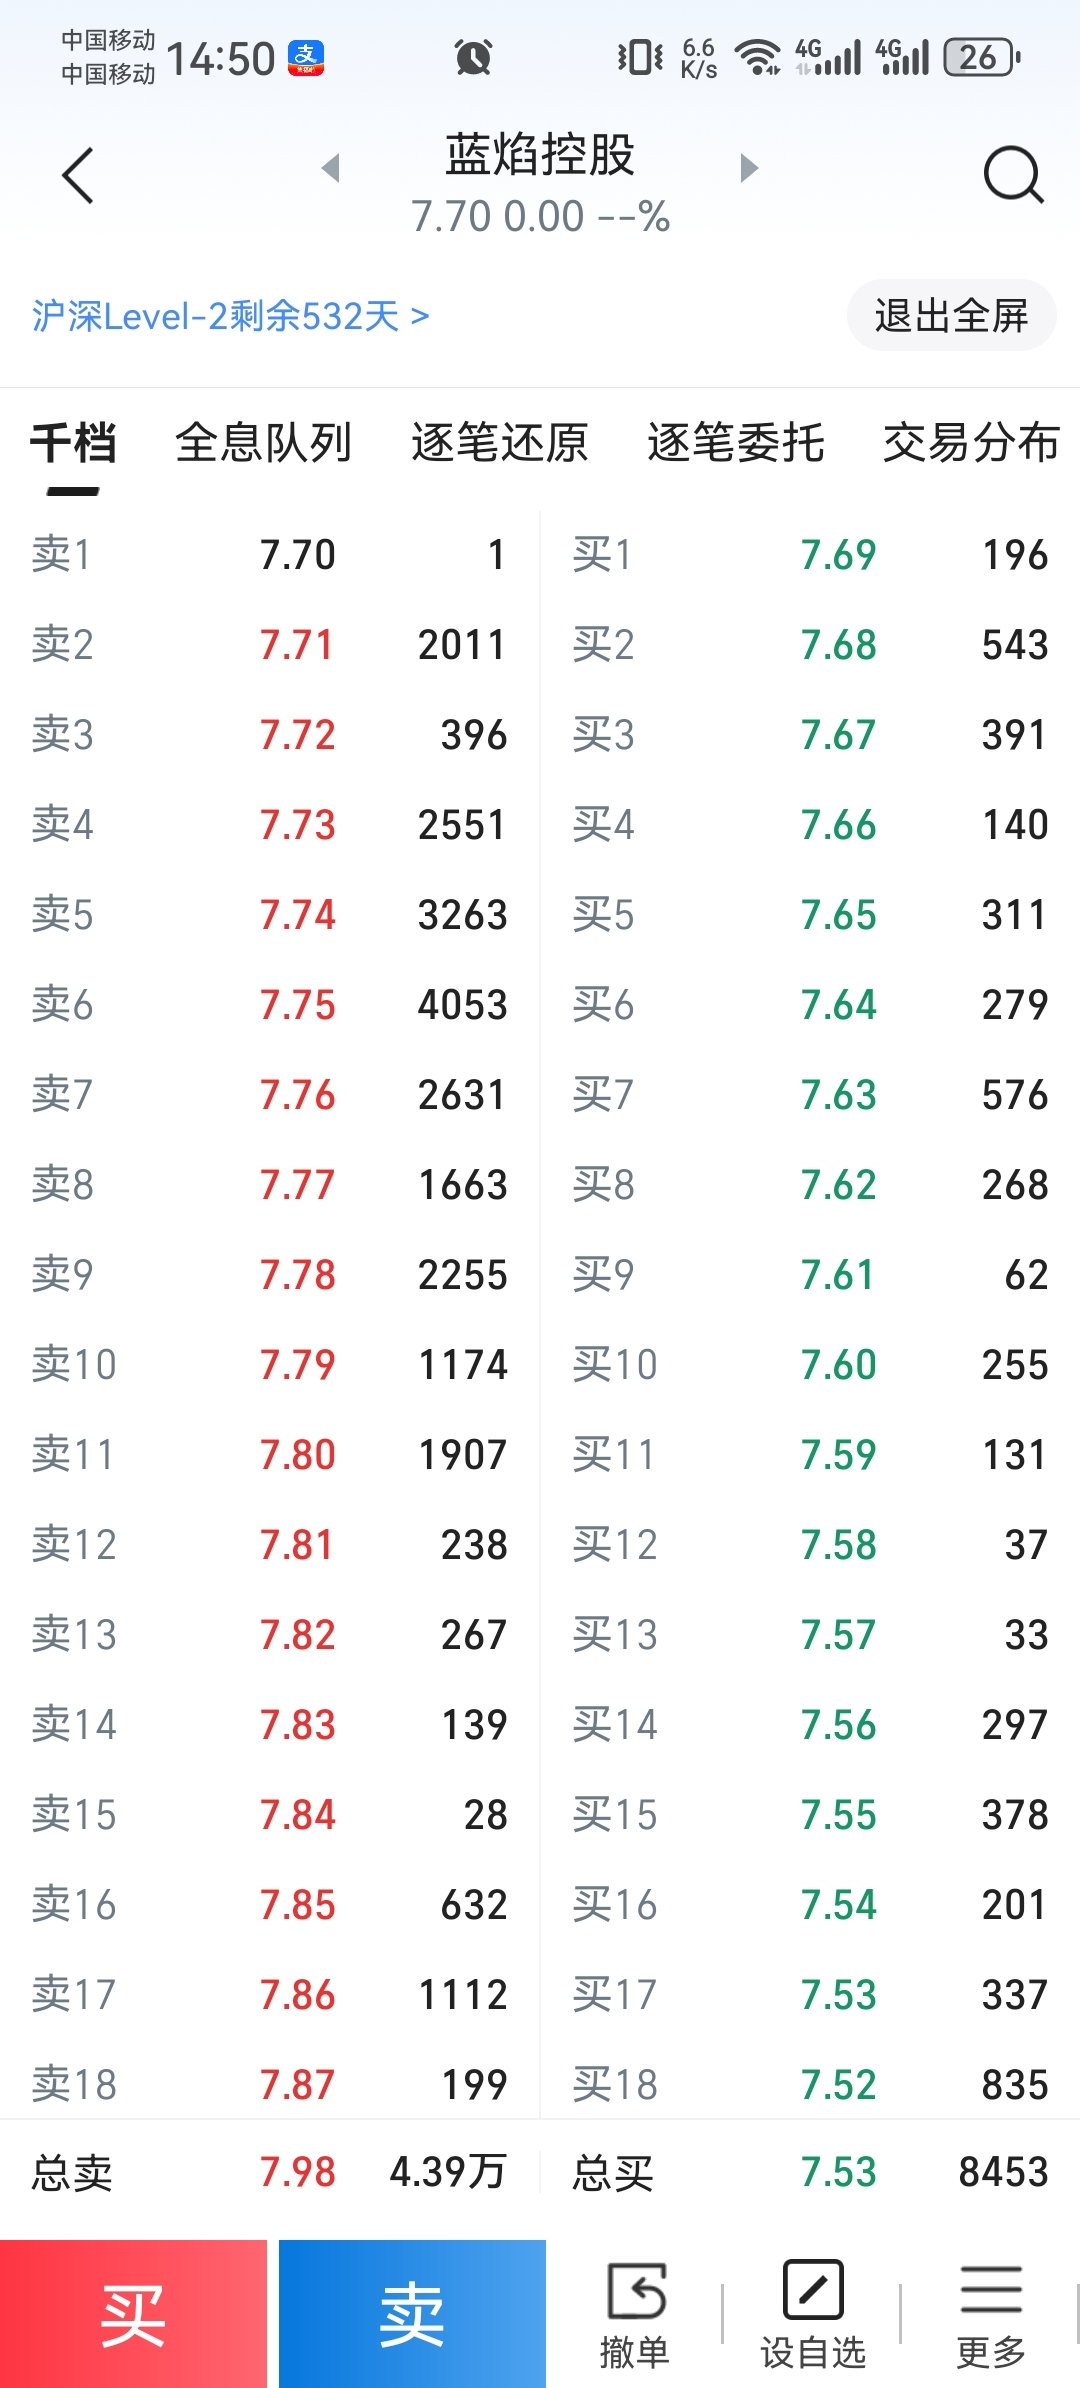Select the 卖1 price 7.70 row
Image resolution: width=1080 pixels, height=2388 pixels.
click(270, 555)
